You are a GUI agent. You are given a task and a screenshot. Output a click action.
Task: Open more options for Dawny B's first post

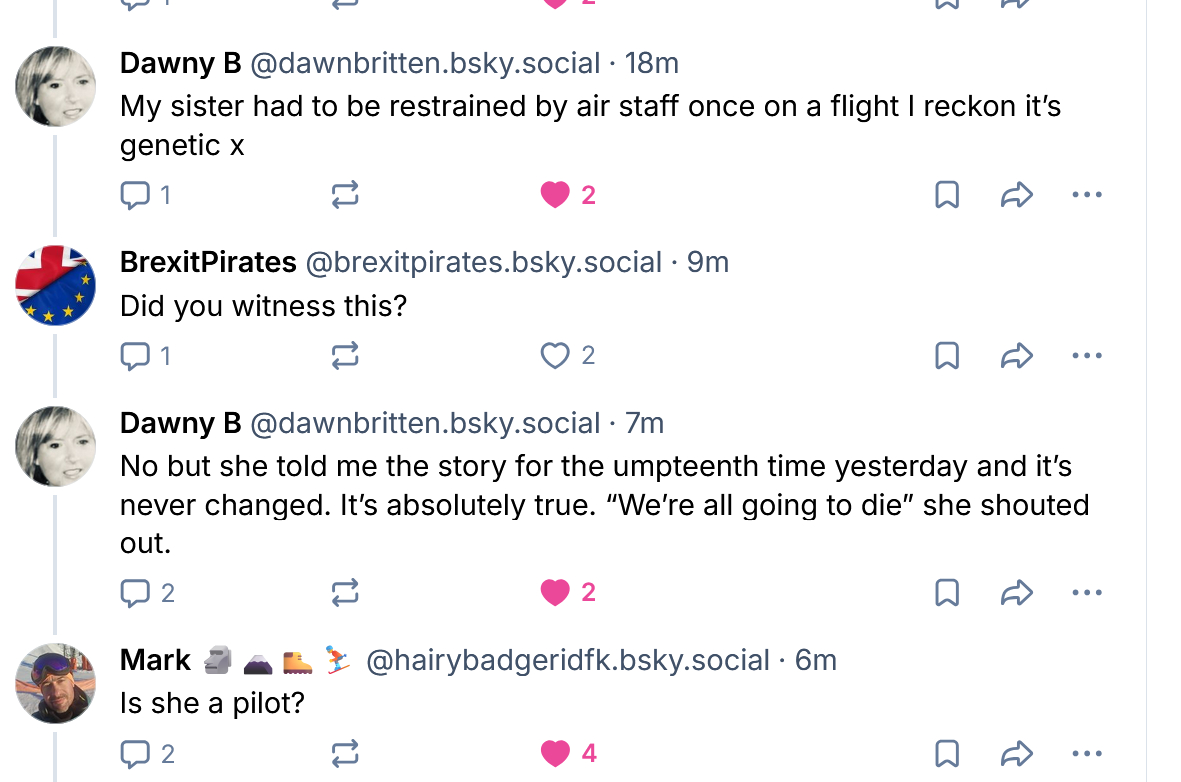[x=1086, y=195]
